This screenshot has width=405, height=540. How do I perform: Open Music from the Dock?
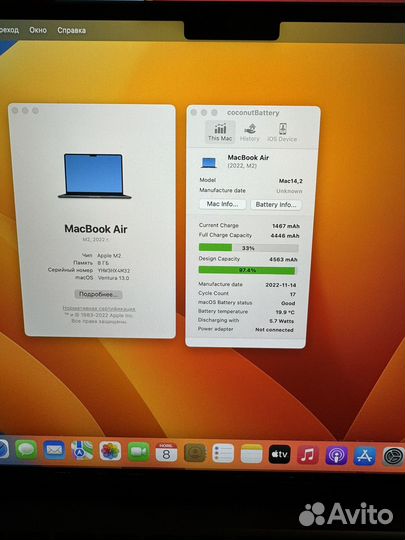tap(308, 455)
